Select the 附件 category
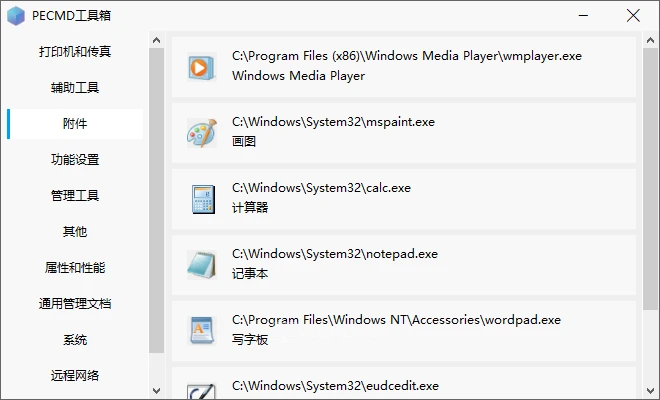660x400 pixels. point(75,124)
